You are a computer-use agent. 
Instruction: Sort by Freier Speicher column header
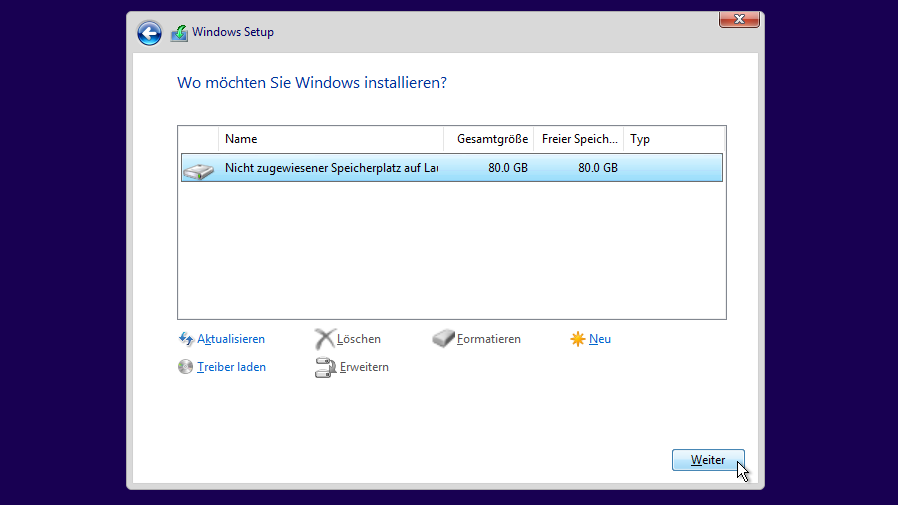578,139
